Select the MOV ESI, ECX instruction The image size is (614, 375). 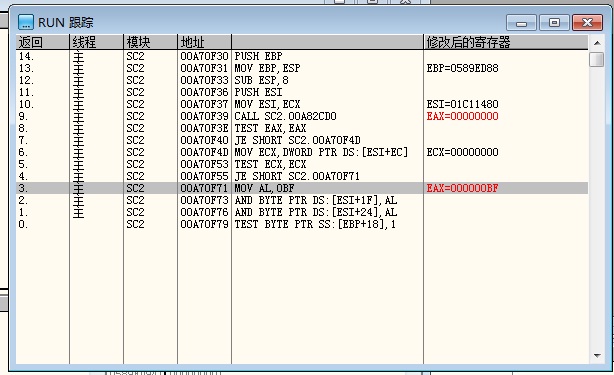pyautogui.click(x=267, y=104)
